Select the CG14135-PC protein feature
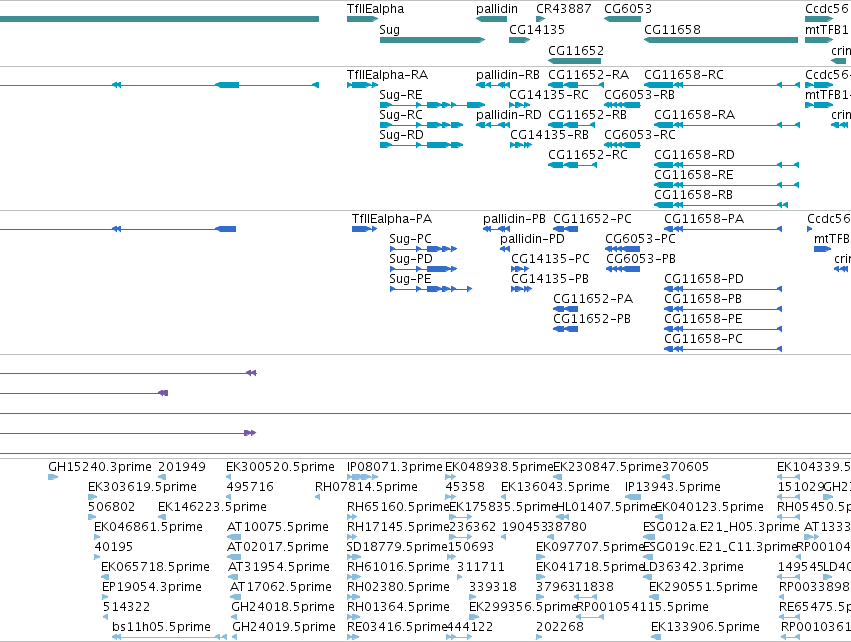Screen dimensions: 851x642 tap(519, 269)
